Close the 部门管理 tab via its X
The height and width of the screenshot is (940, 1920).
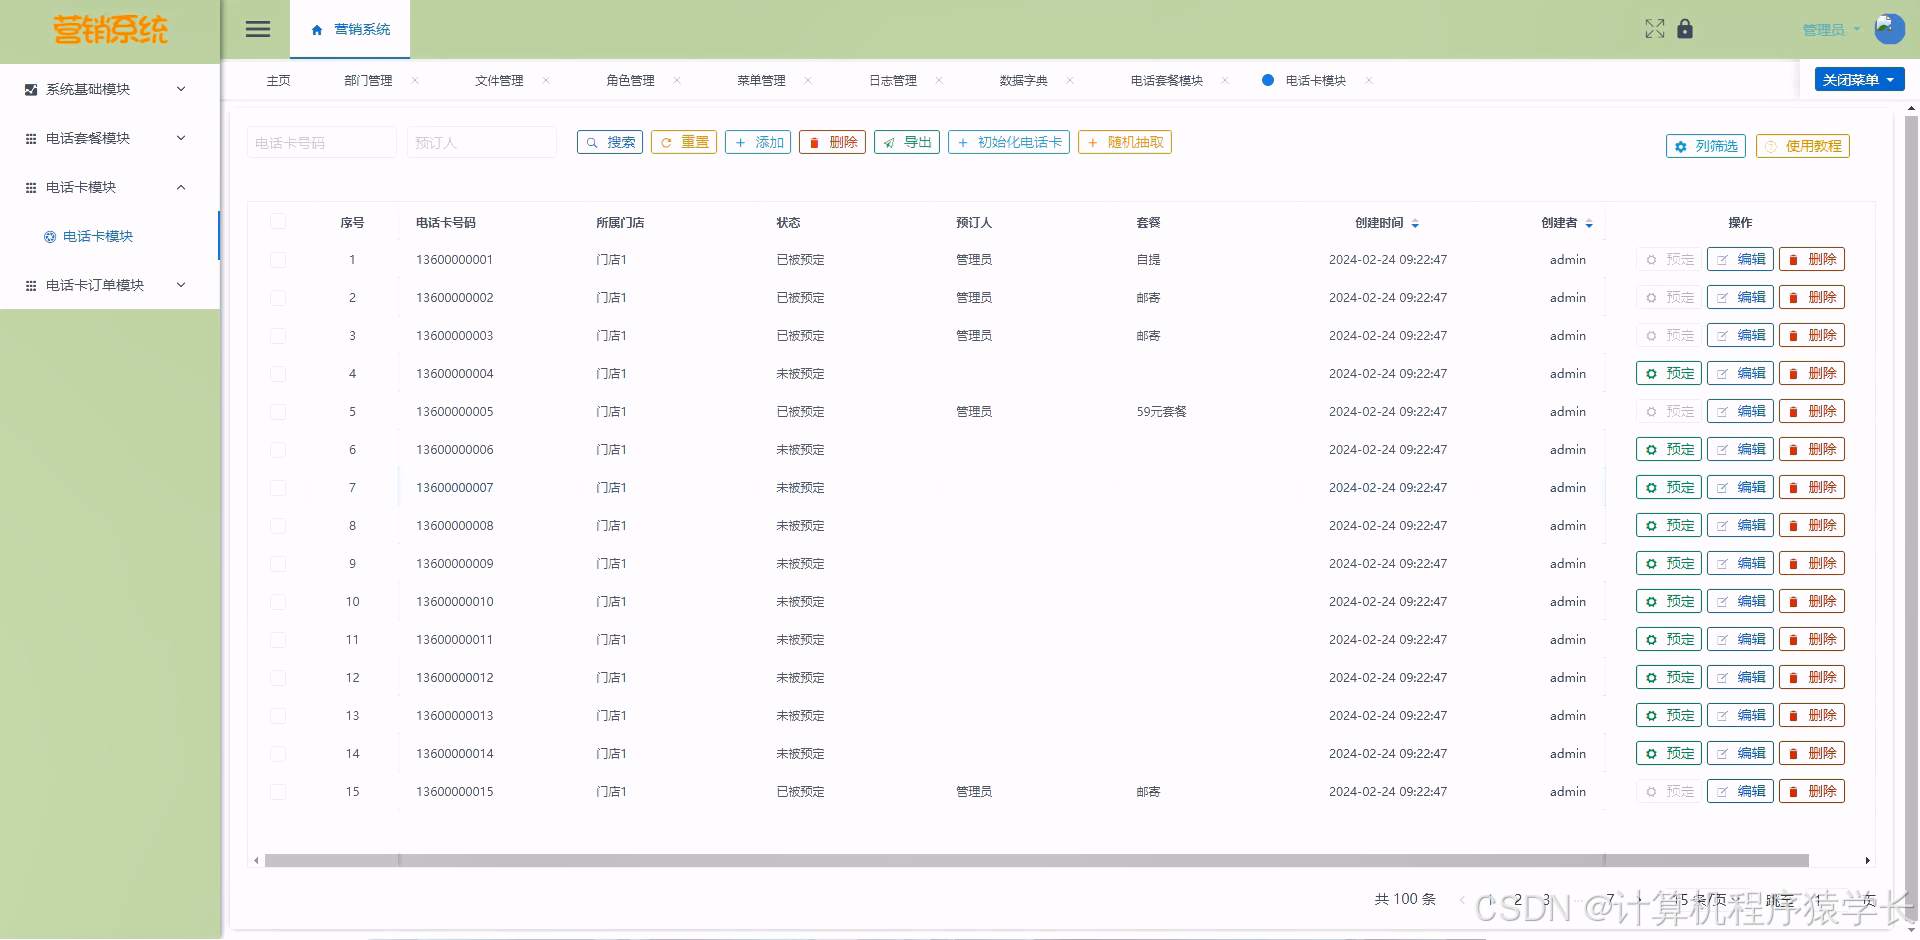tap(415, 80)
